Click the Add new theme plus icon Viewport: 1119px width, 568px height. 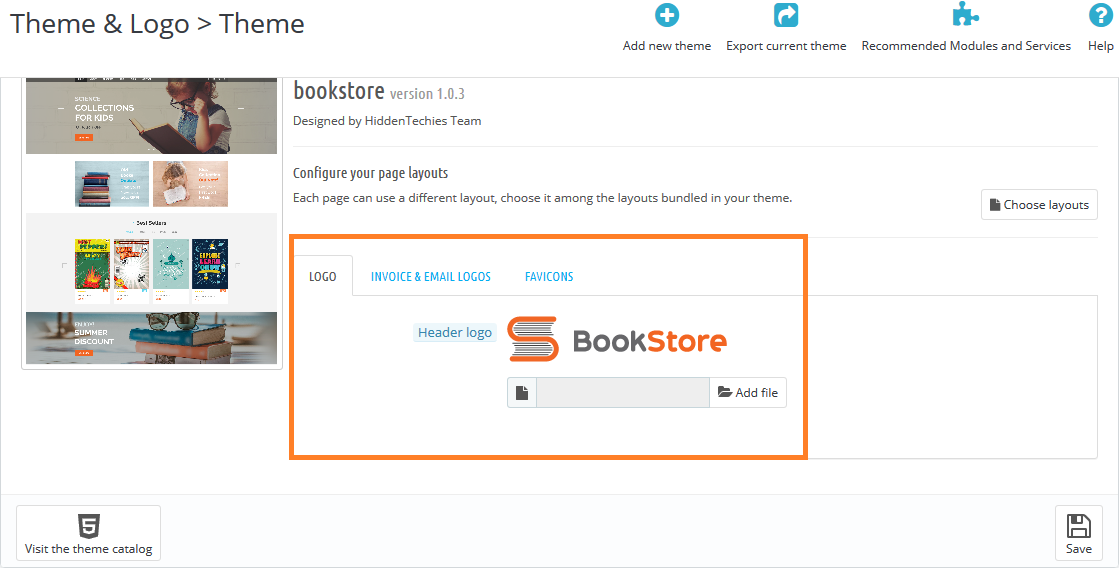point(667,15)
